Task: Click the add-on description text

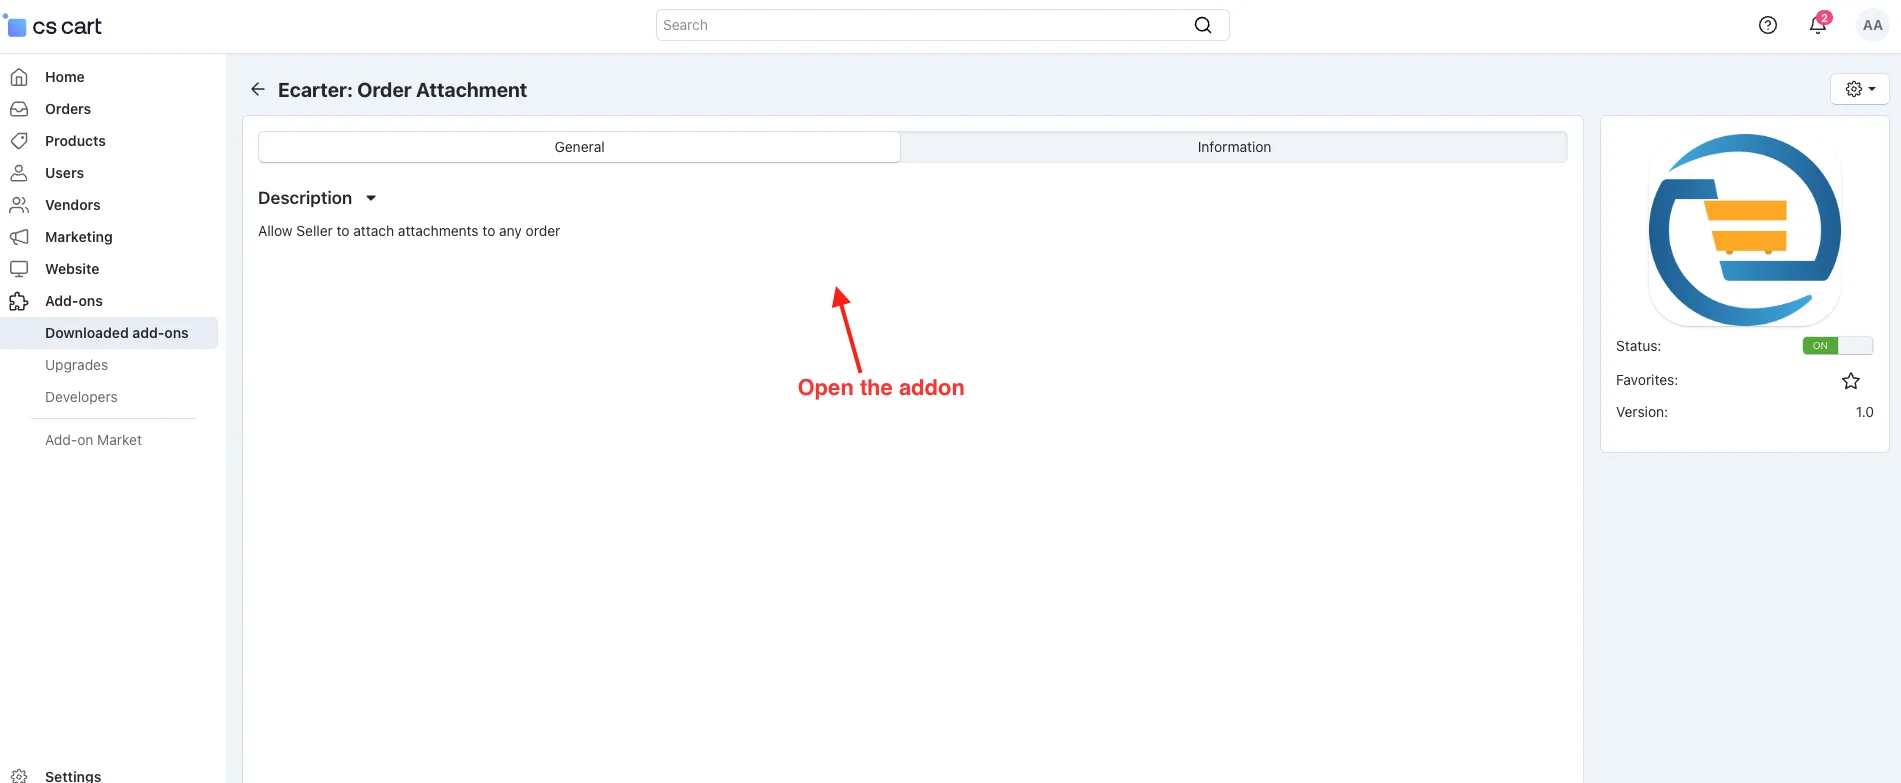Action: [409, 231]
